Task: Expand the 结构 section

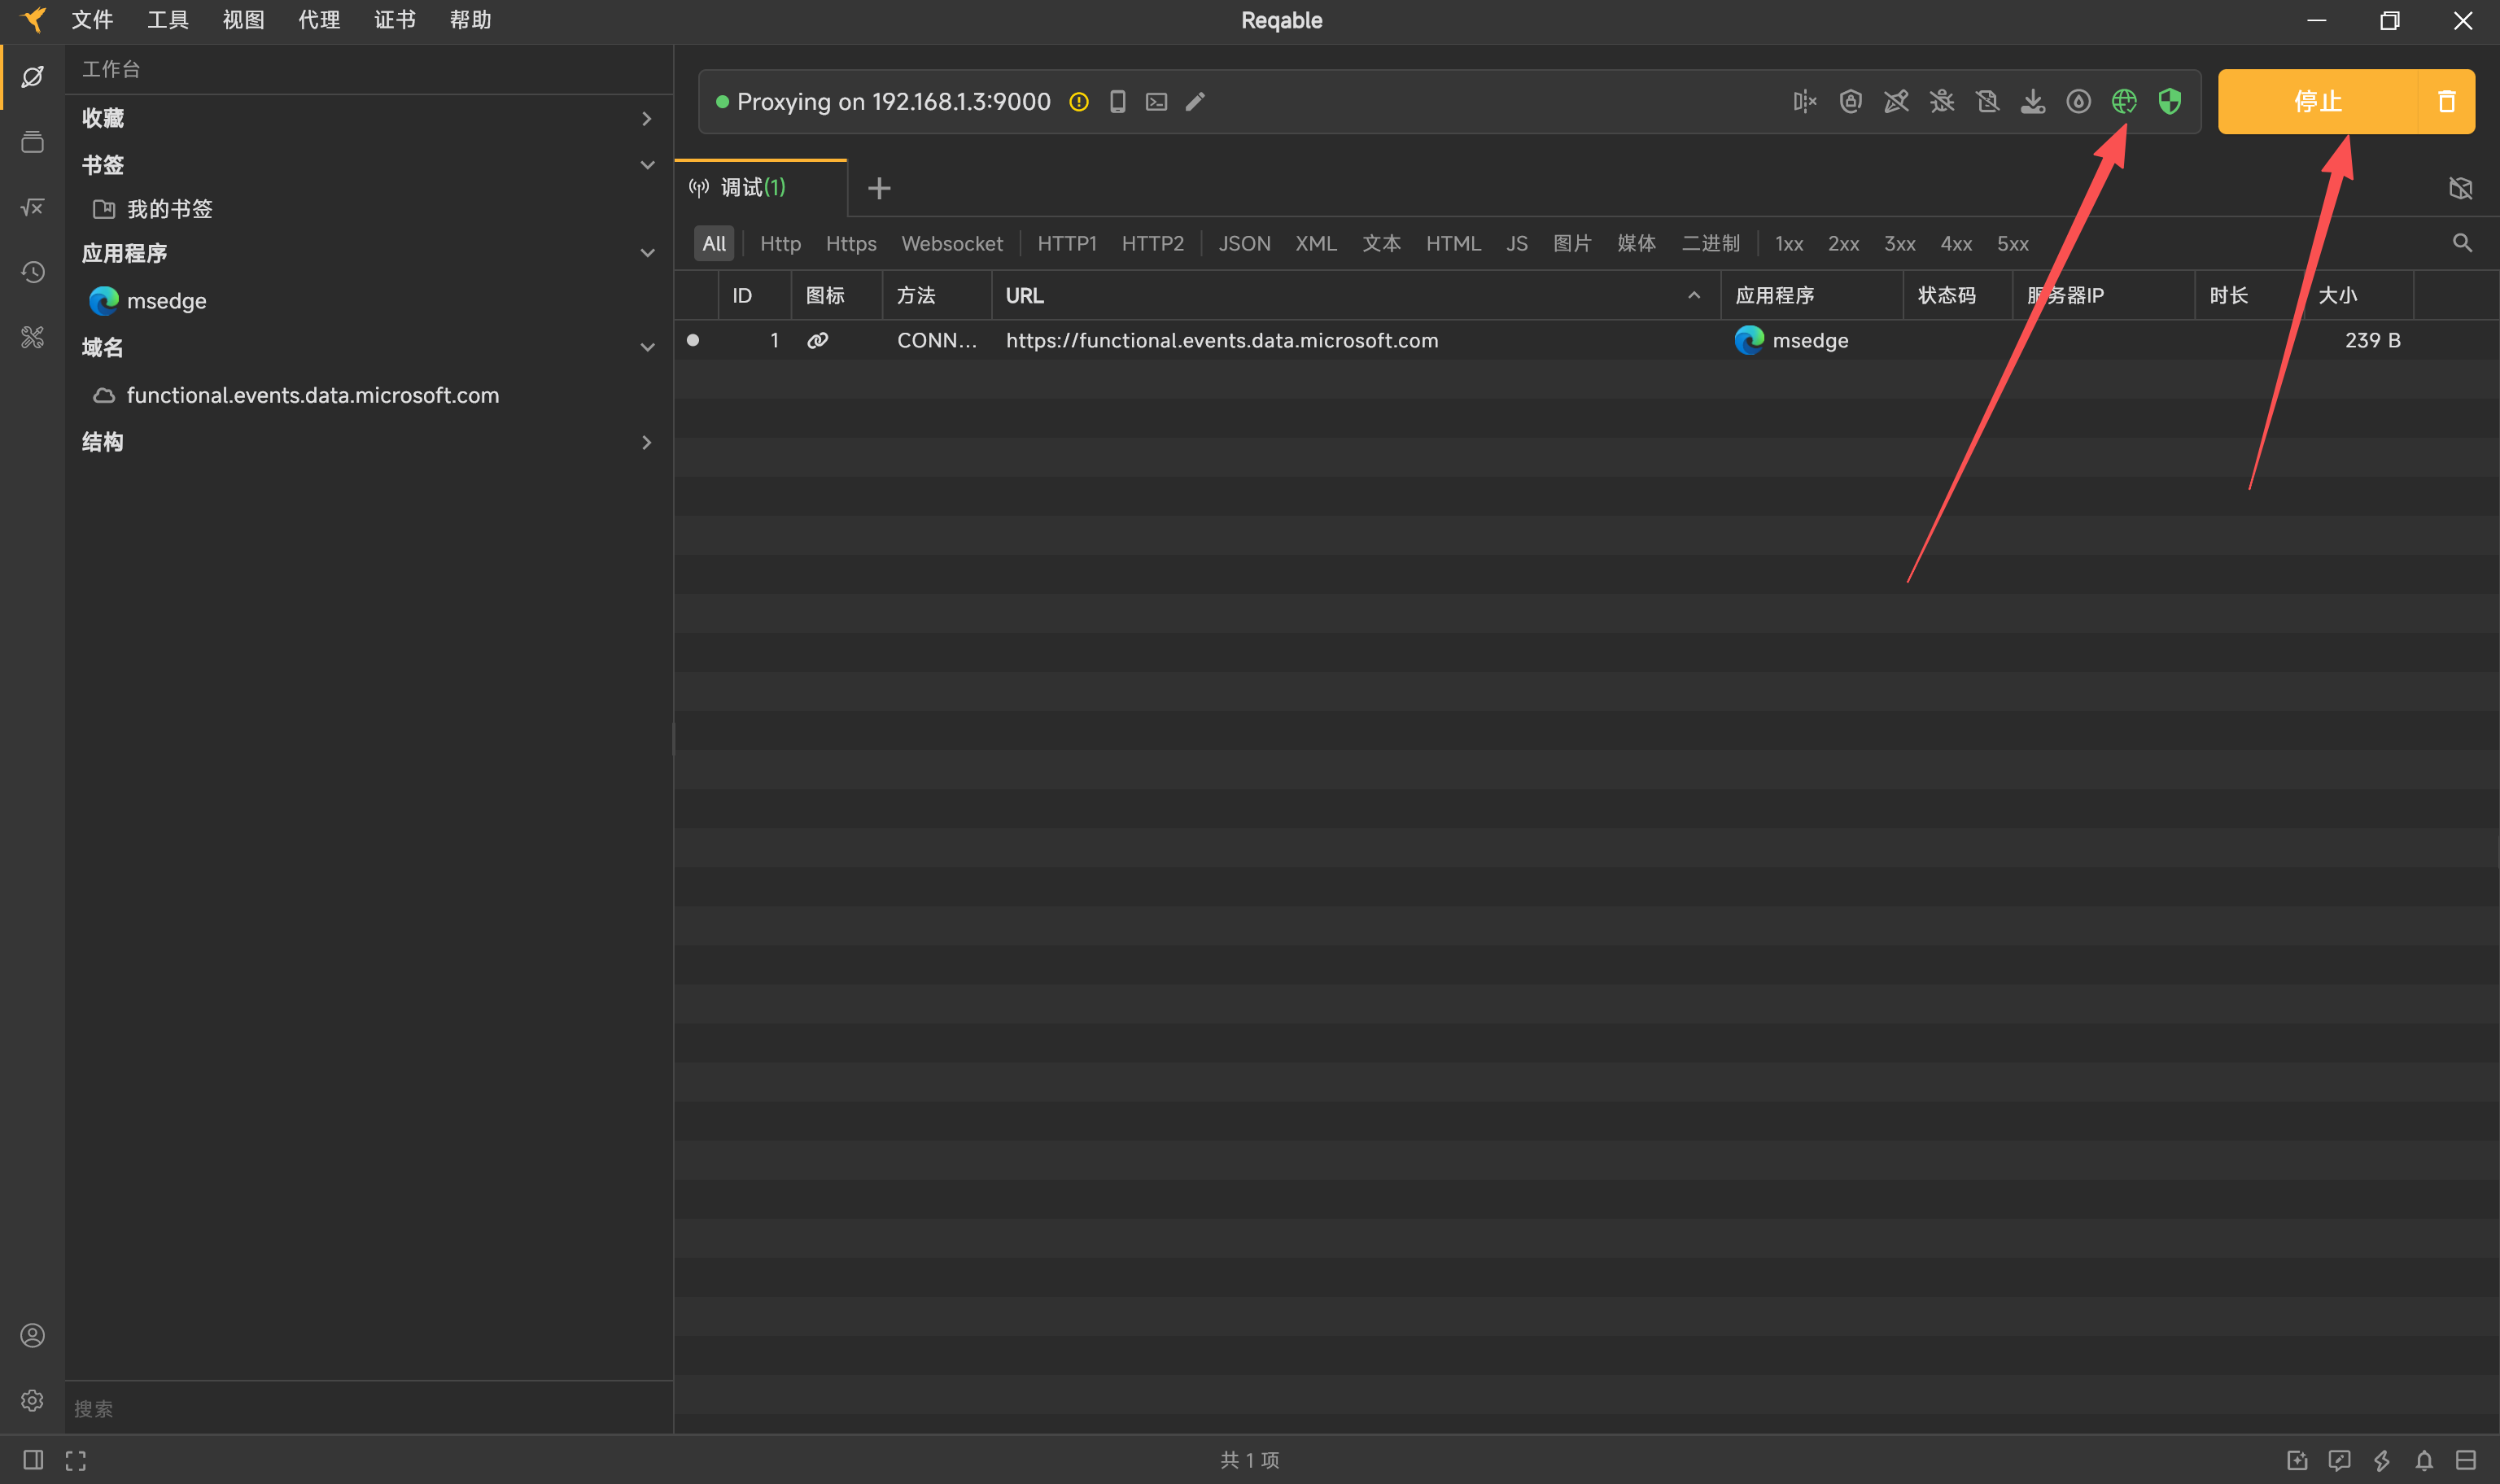Action: tap(646, 442)
